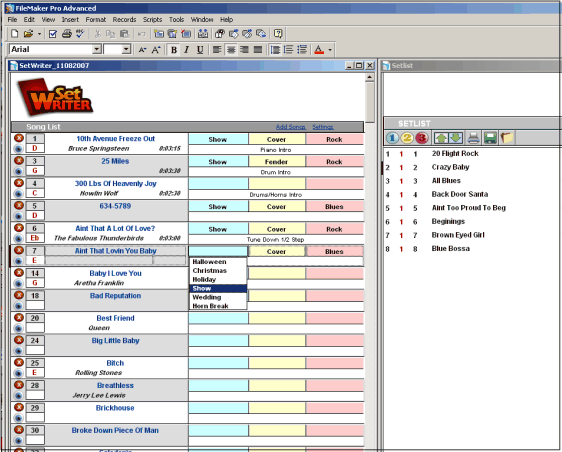This screenshot has width=562, height=452.
Task: Click the Setlist print icon
Action: 473,138
